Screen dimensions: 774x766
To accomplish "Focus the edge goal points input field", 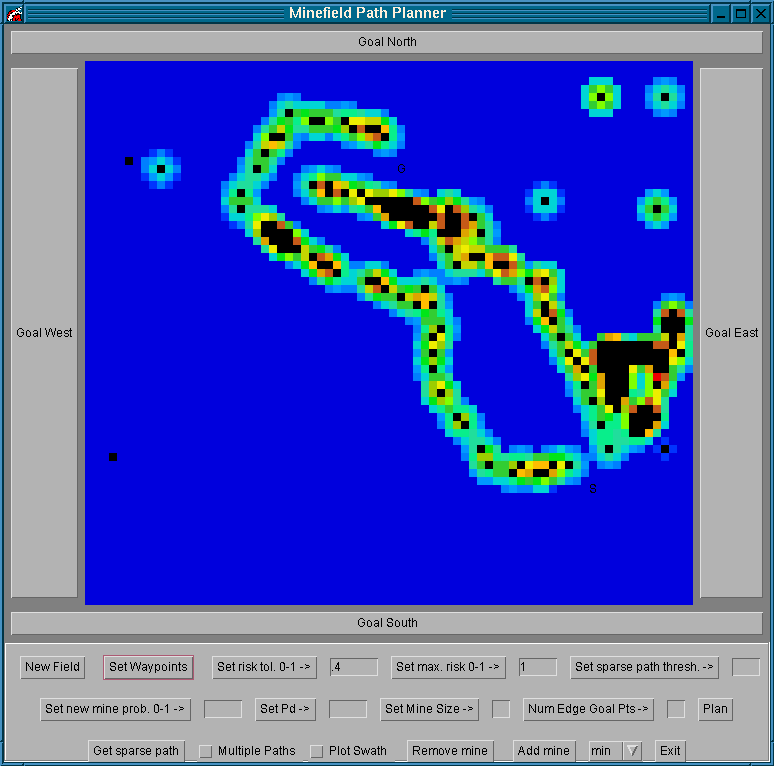I will pos(676,709).
